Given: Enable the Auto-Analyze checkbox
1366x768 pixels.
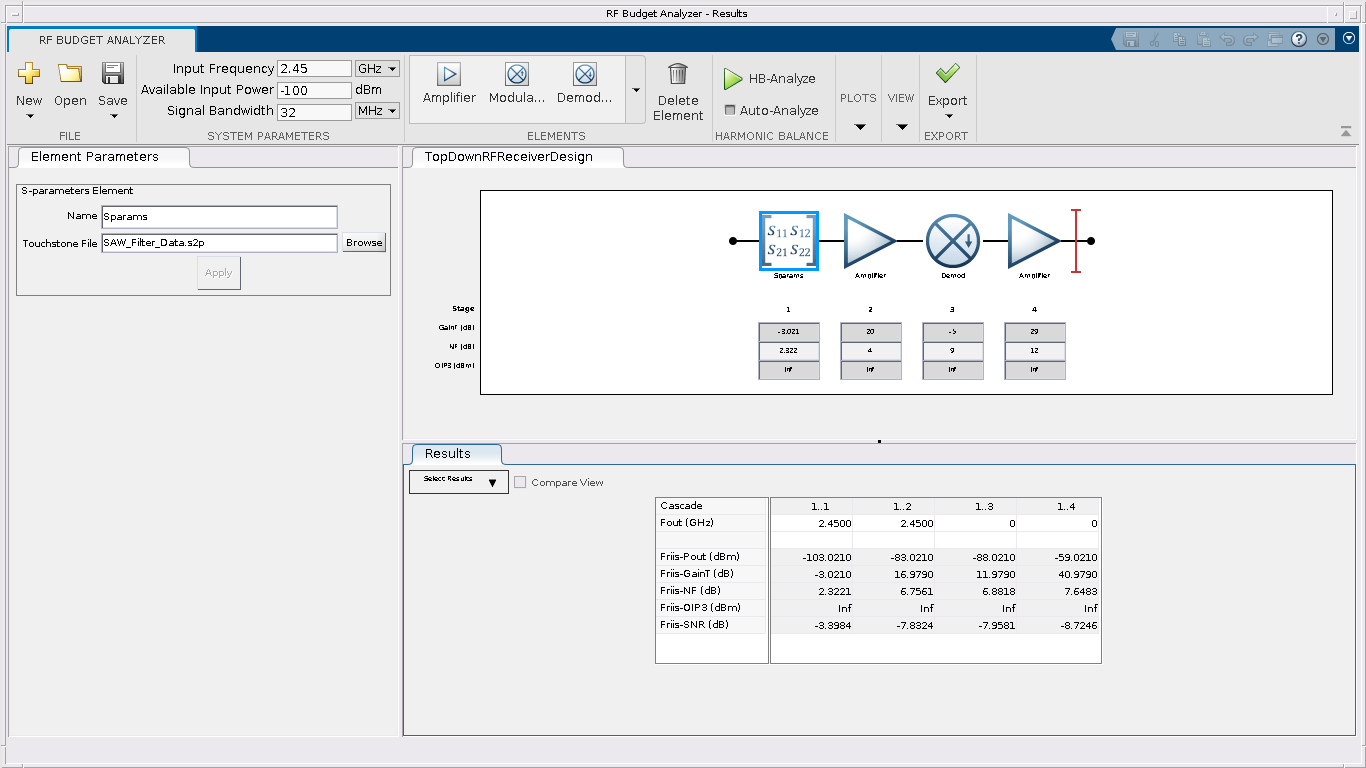Looking at the screenshot, I should tap(730, 110).
